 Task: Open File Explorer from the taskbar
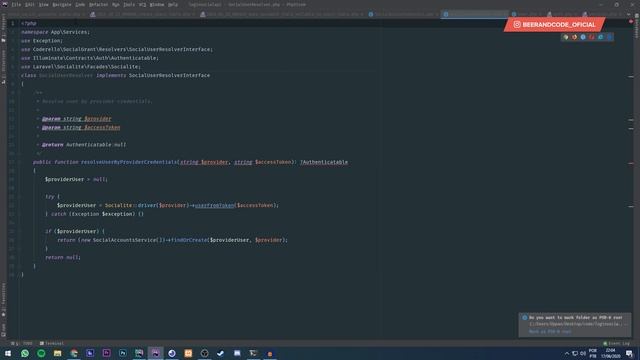(58, 353)
